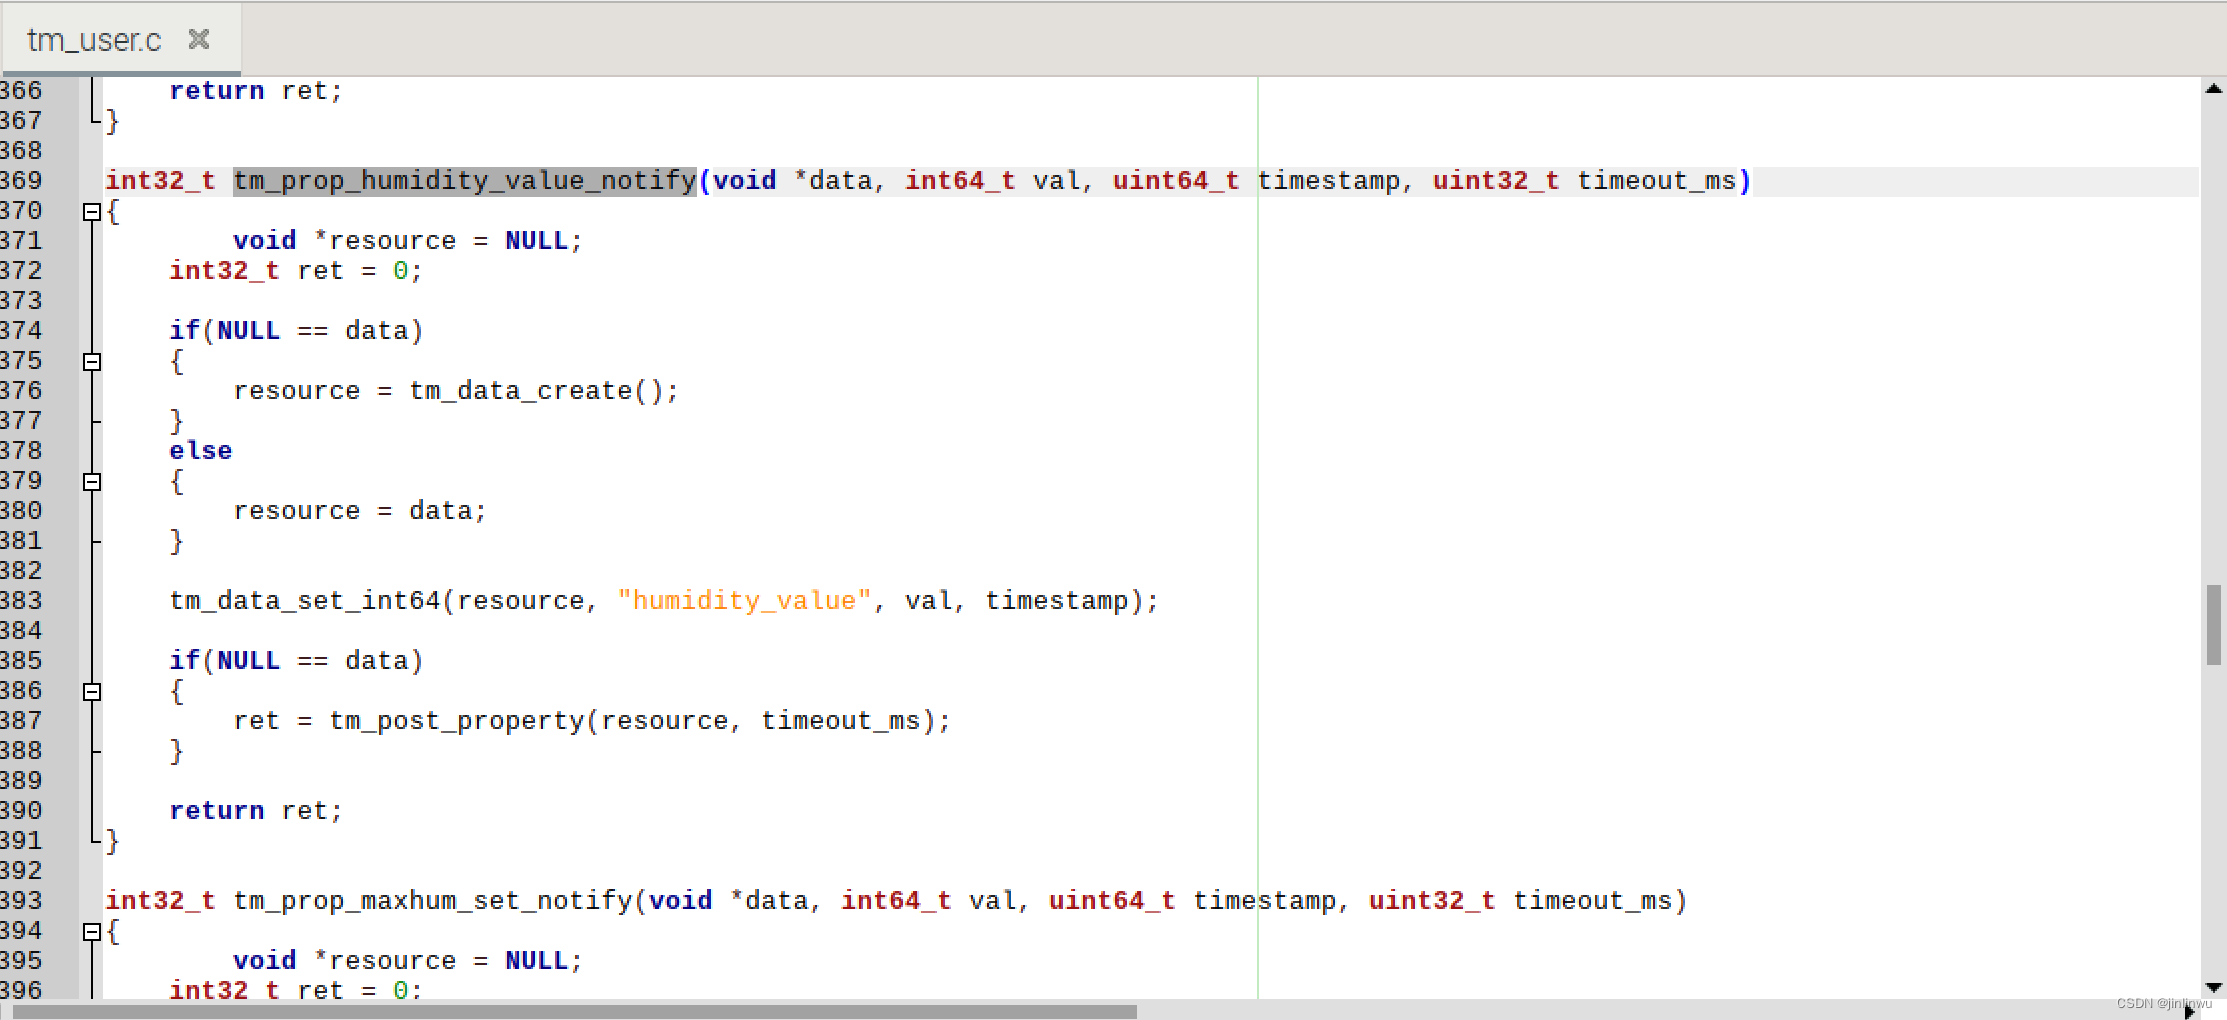Collapse the else block fold at line 379
Screen dimensions: 2227x1020
(x=92, y=481)
